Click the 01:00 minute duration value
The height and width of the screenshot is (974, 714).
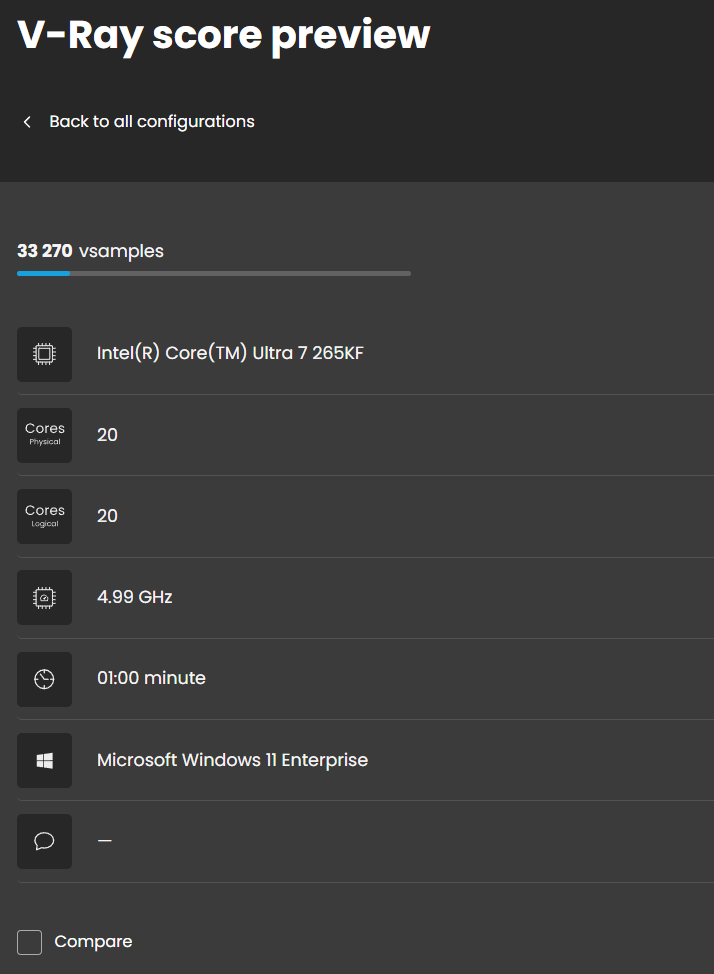(x=151, y=678)
